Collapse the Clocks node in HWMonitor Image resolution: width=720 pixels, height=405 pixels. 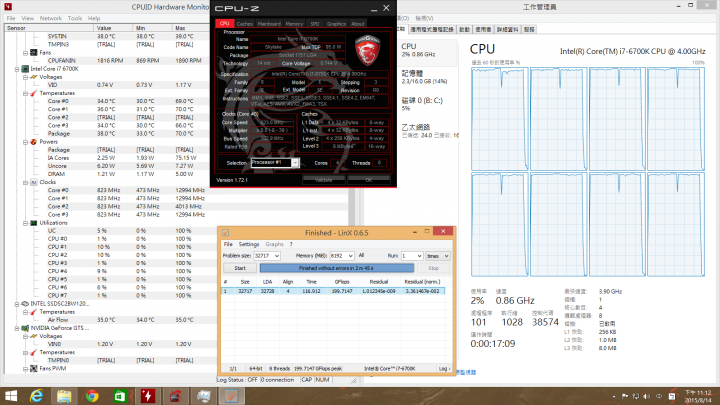25,182
